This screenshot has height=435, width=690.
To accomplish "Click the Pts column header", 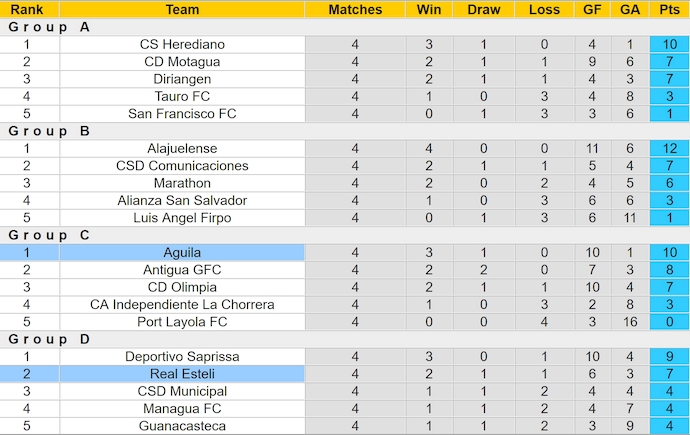I will point(669,9).
